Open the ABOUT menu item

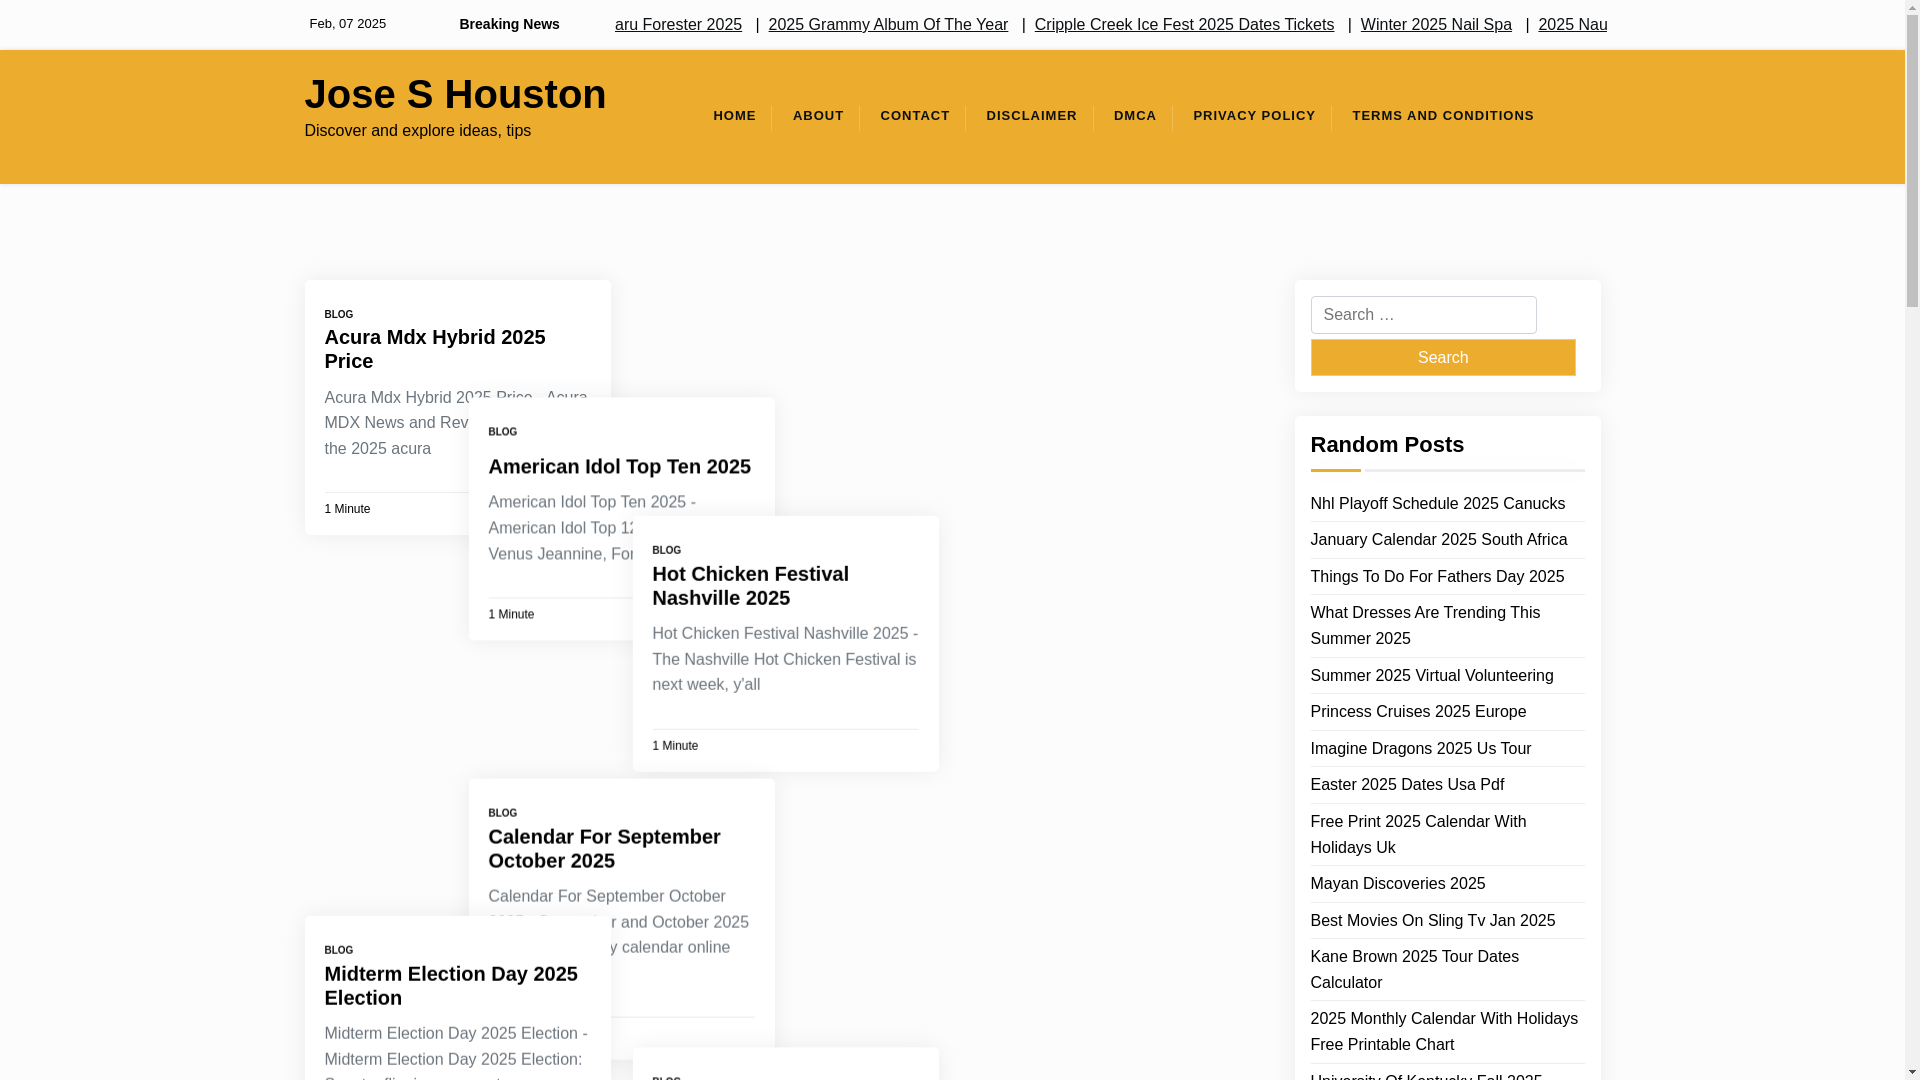coord(818,116)
